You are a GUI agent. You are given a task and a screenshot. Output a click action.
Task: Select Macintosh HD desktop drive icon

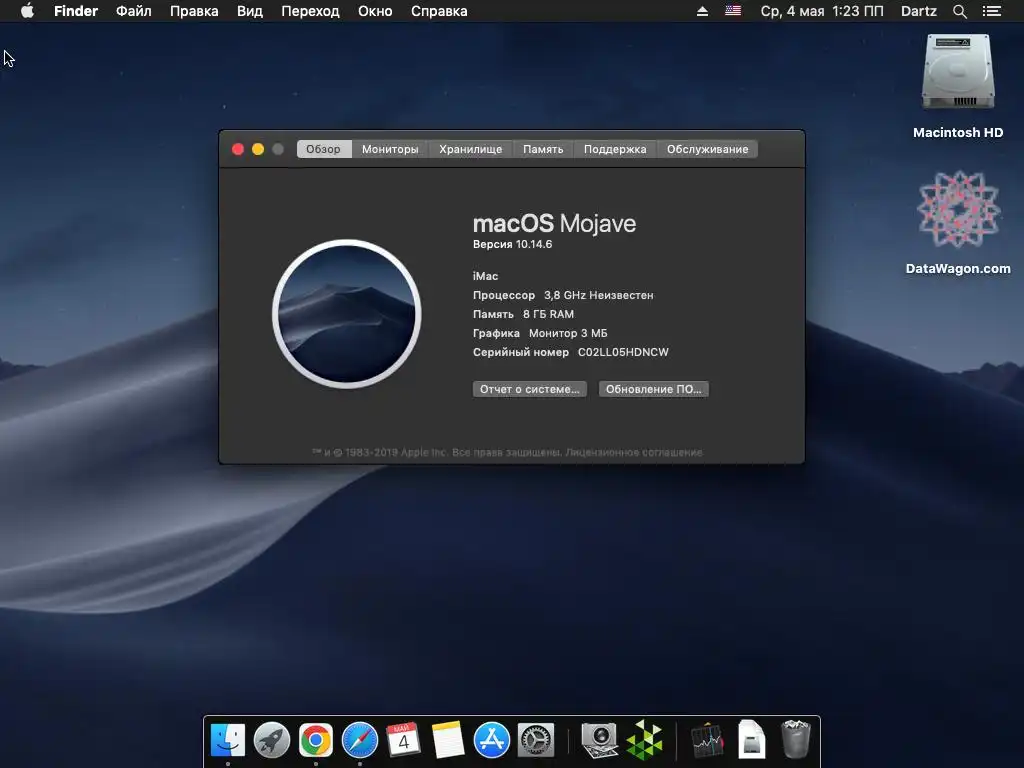tap(958, 72)
